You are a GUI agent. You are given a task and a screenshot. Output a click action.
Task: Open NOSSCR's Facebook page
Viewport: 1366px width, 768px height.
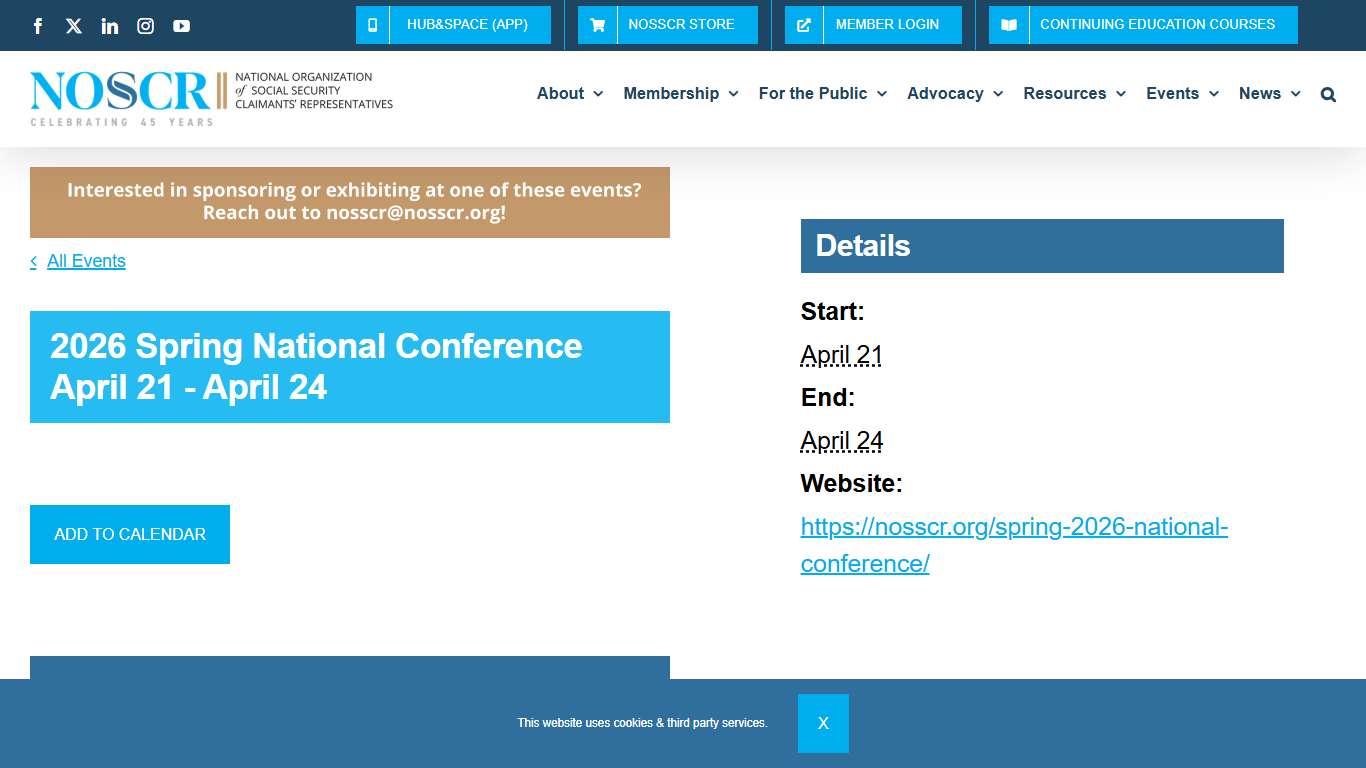pyautogui.click(x=38, y=25)
